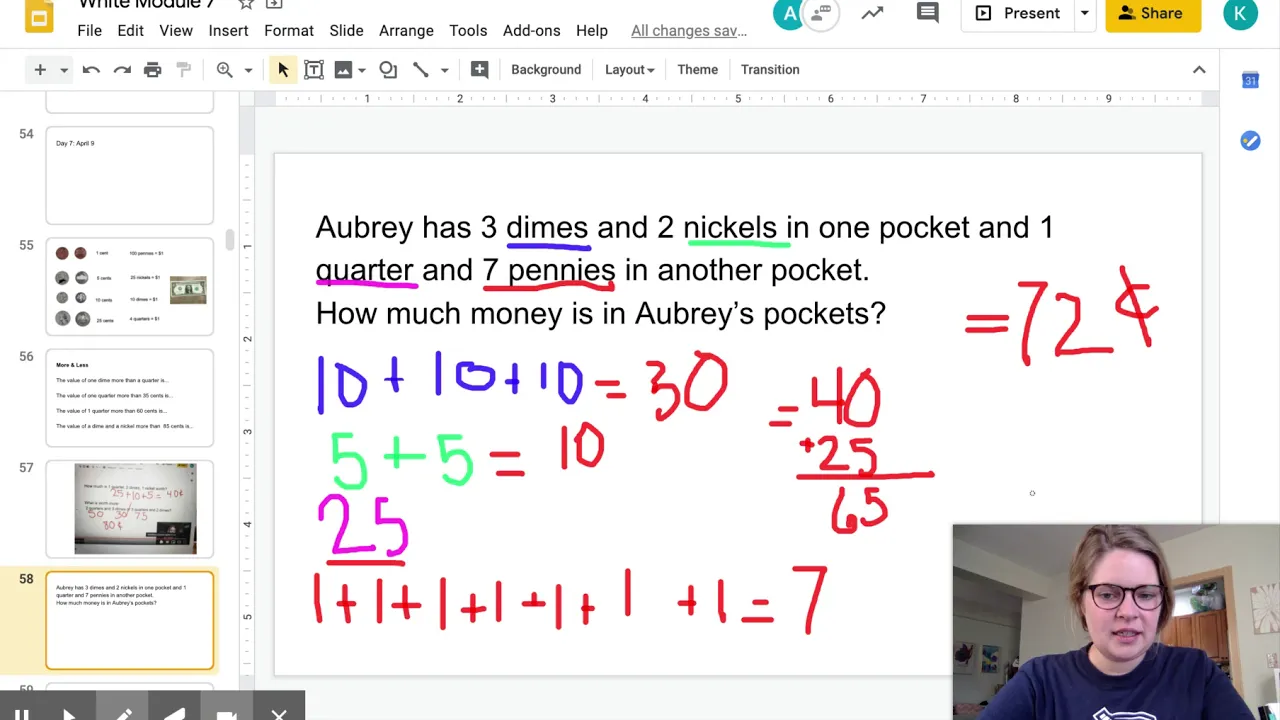This screenshot has height=720, width=1280.
Task: Expand the Present options dropdown arrow
Action: 1084,13
